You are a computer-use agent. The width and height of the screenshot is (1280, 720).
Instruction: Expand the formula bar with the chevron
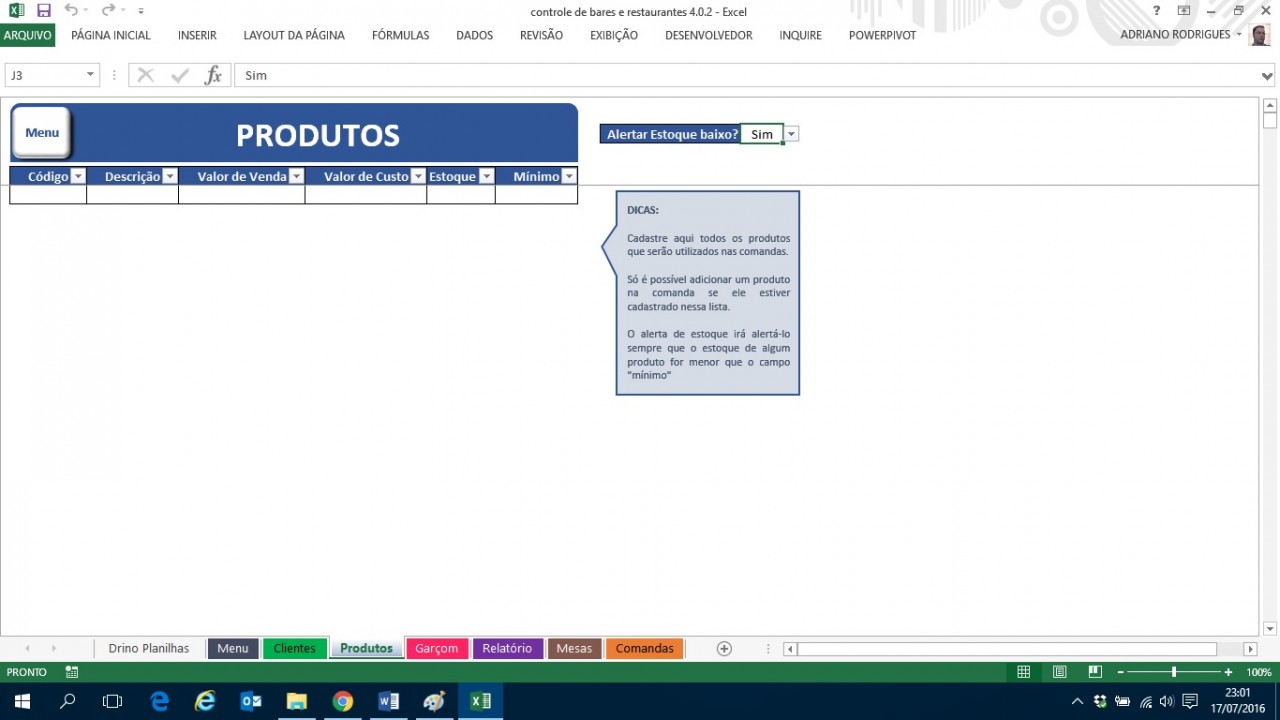1268,76
